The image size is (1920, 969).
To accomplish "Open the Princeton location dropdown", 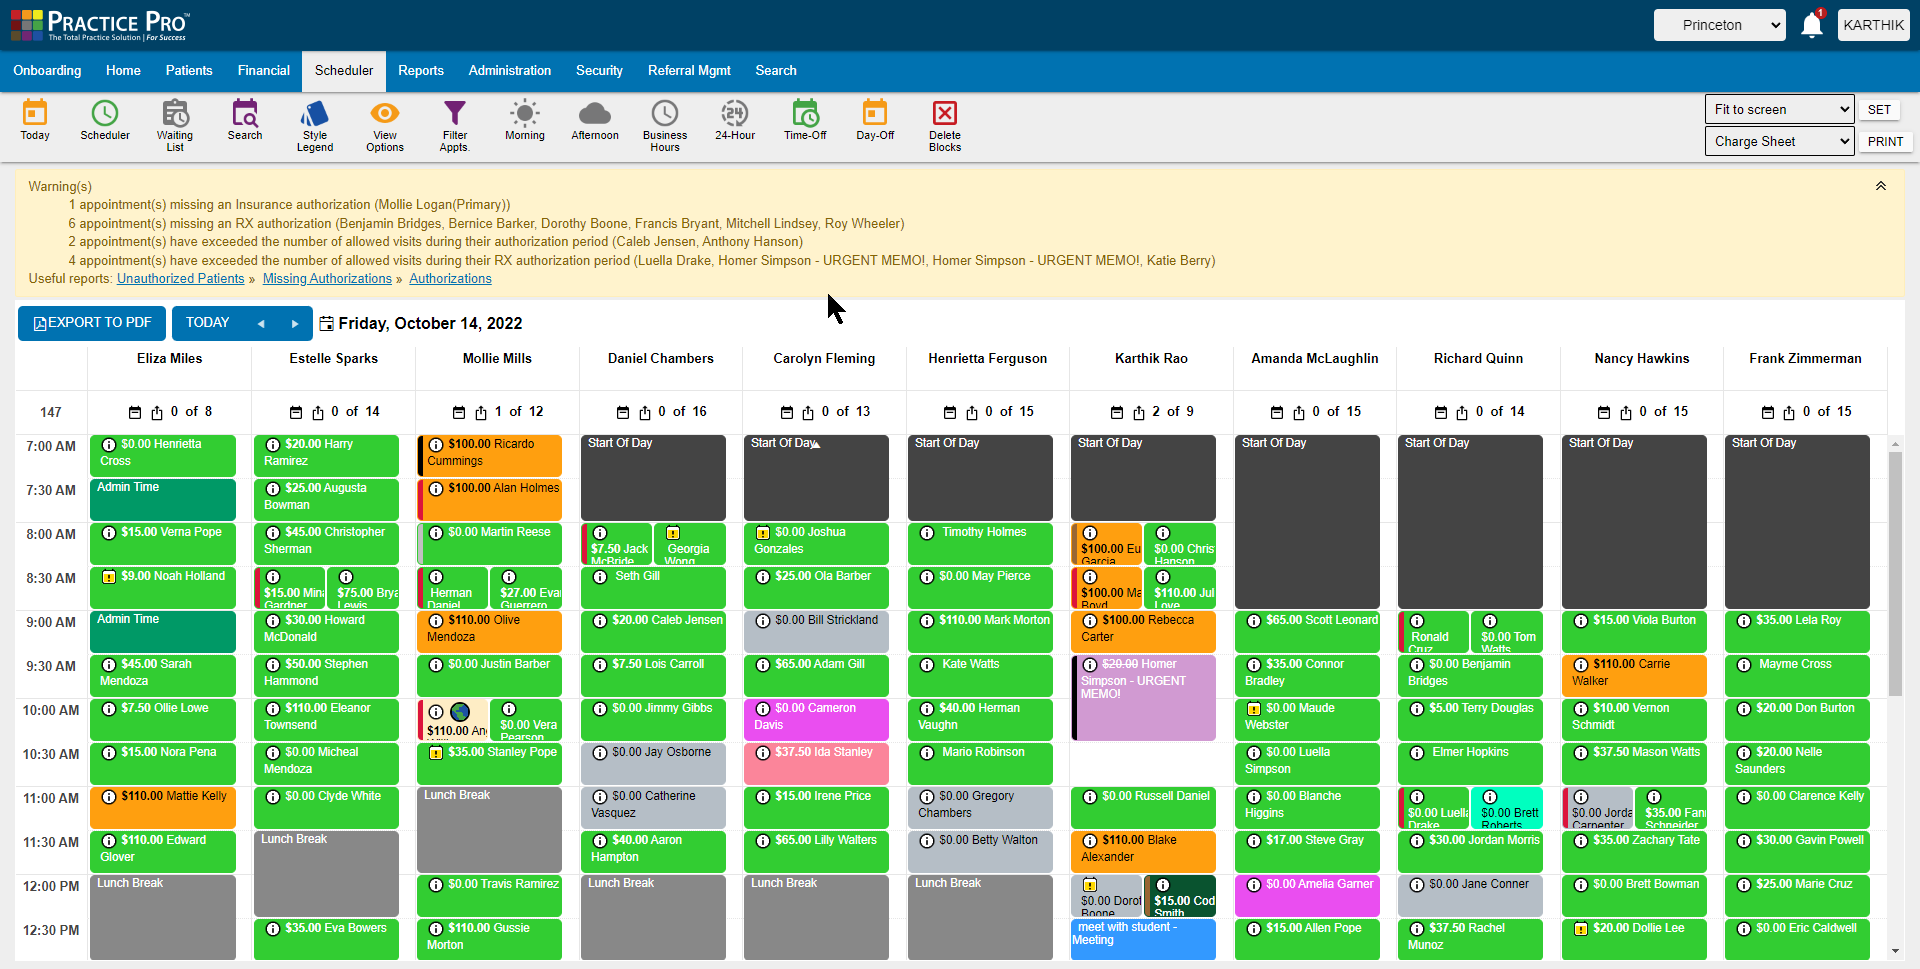I will coord(1719,25).
